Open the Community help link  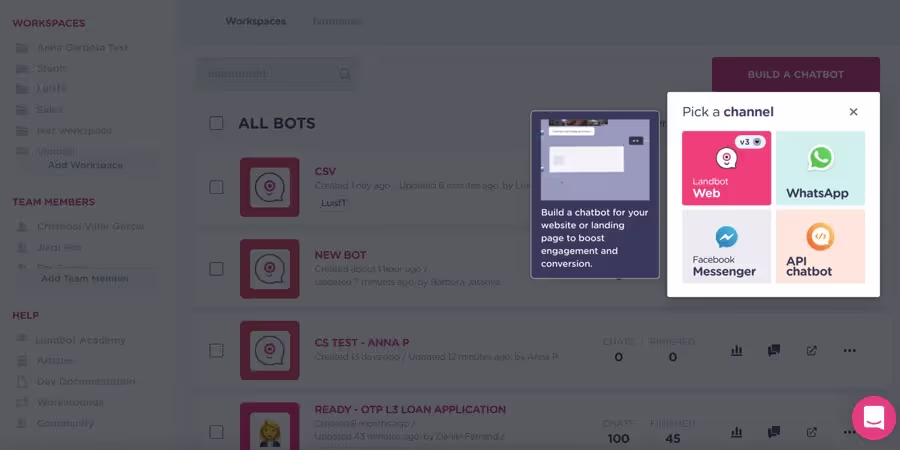pos(65,423)
